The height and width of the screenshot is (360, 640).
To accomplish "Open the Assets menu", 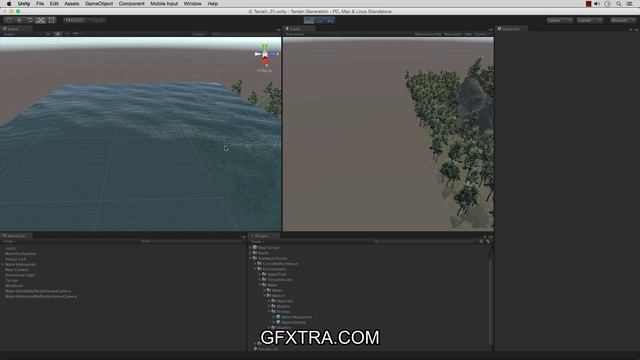I will [71, 4].
